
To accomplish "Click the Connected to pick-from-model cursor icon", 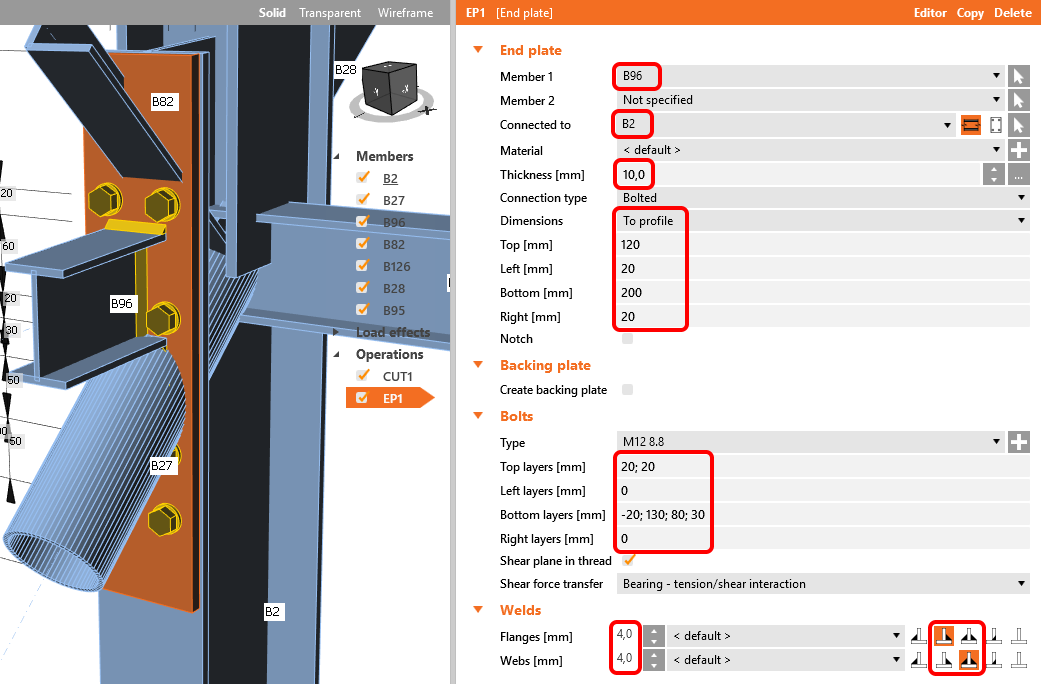I will 1018,125.
